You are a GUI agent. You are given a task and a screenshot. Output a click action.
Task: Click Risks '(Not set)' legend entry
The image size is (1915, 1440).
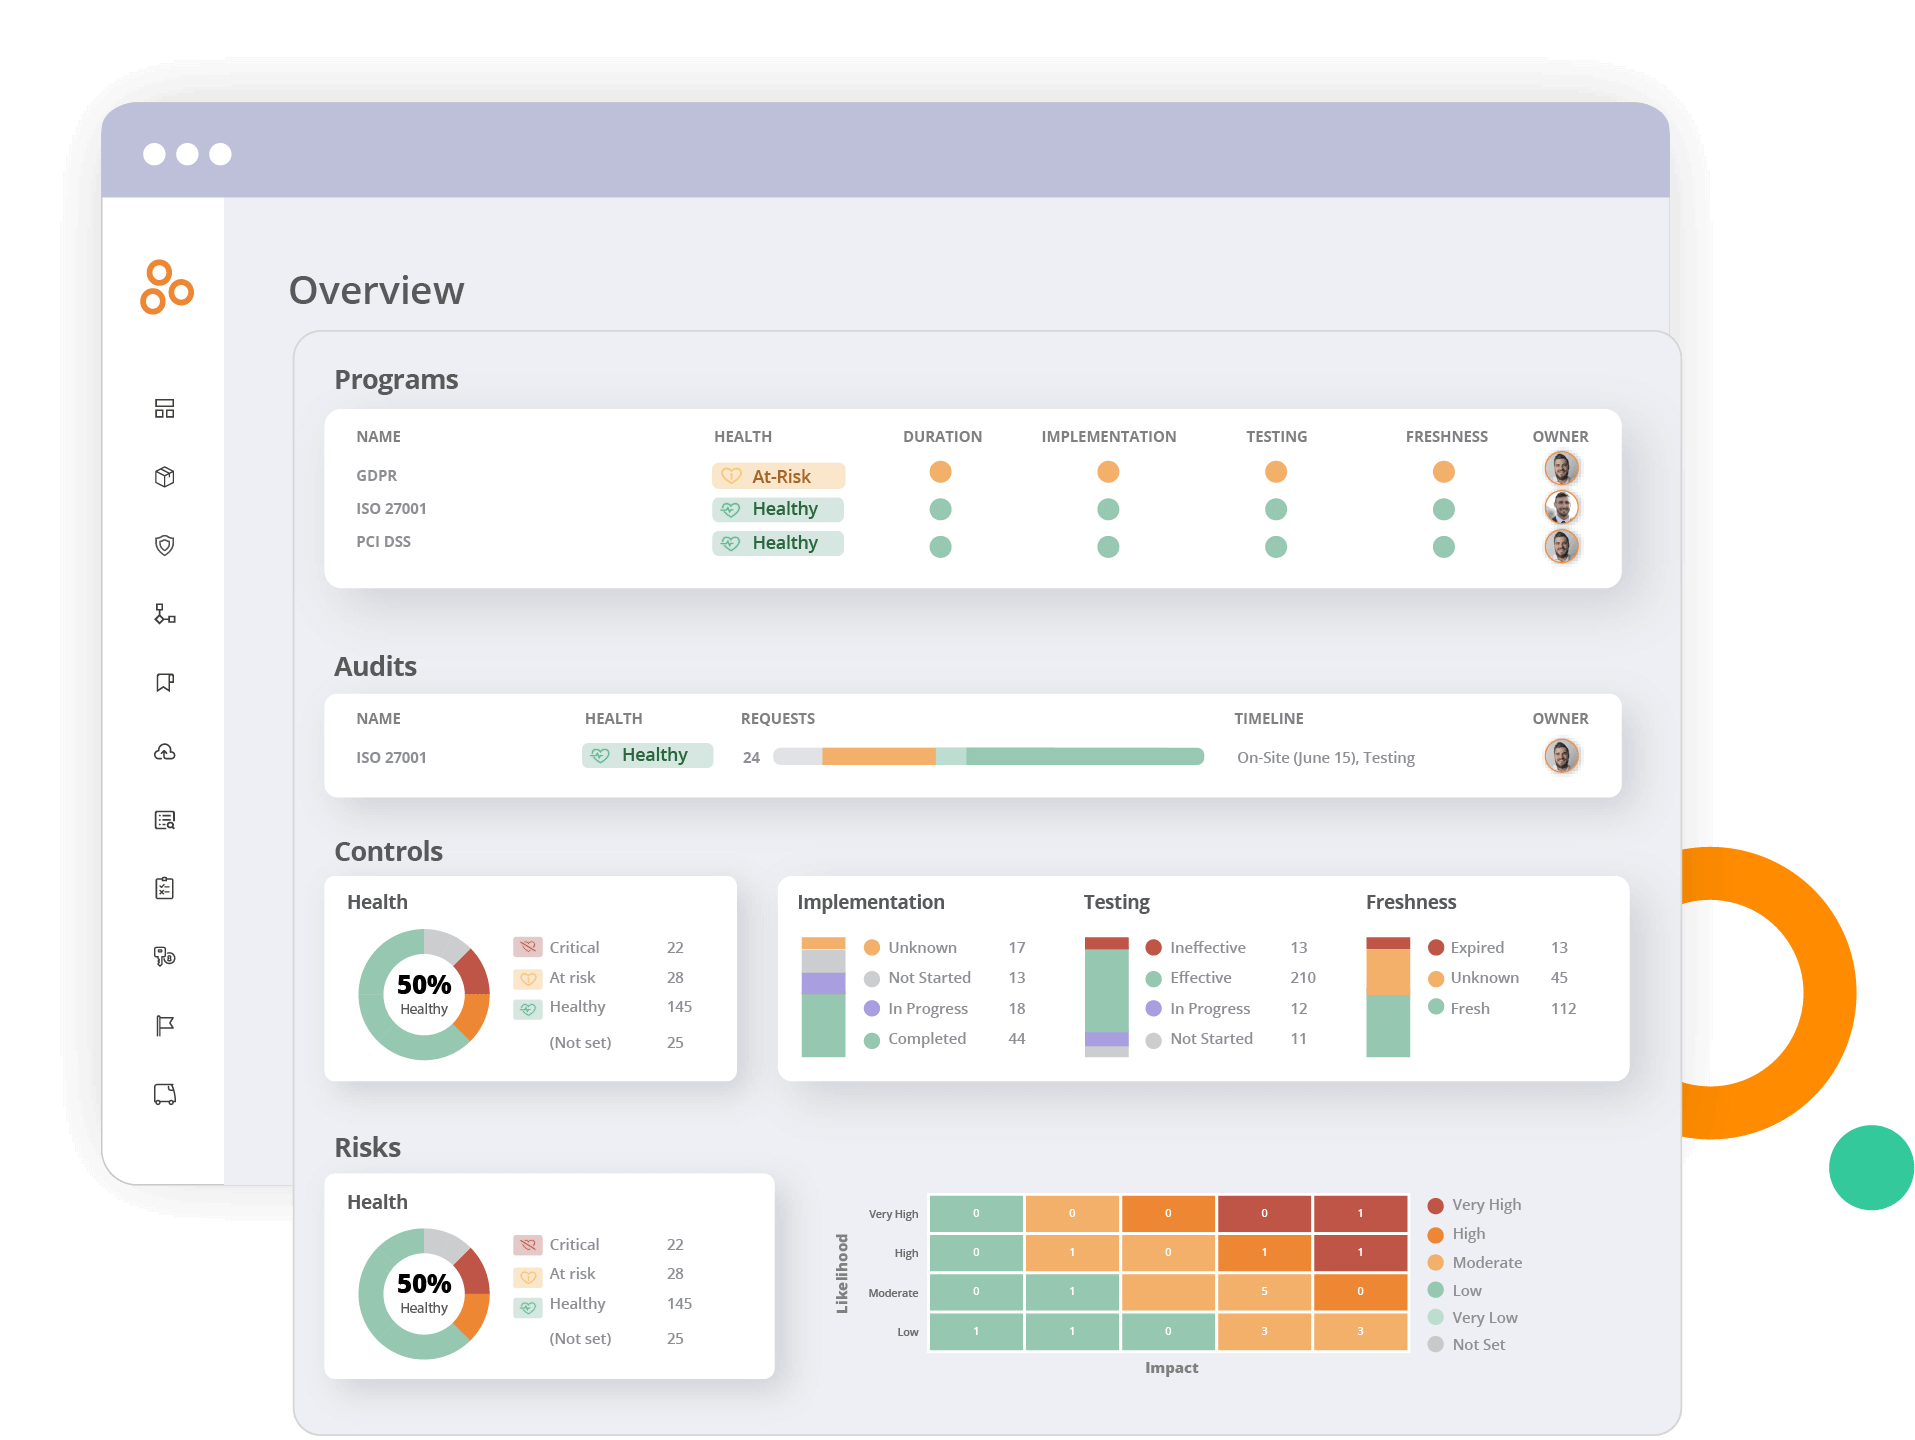(616, 1339)
